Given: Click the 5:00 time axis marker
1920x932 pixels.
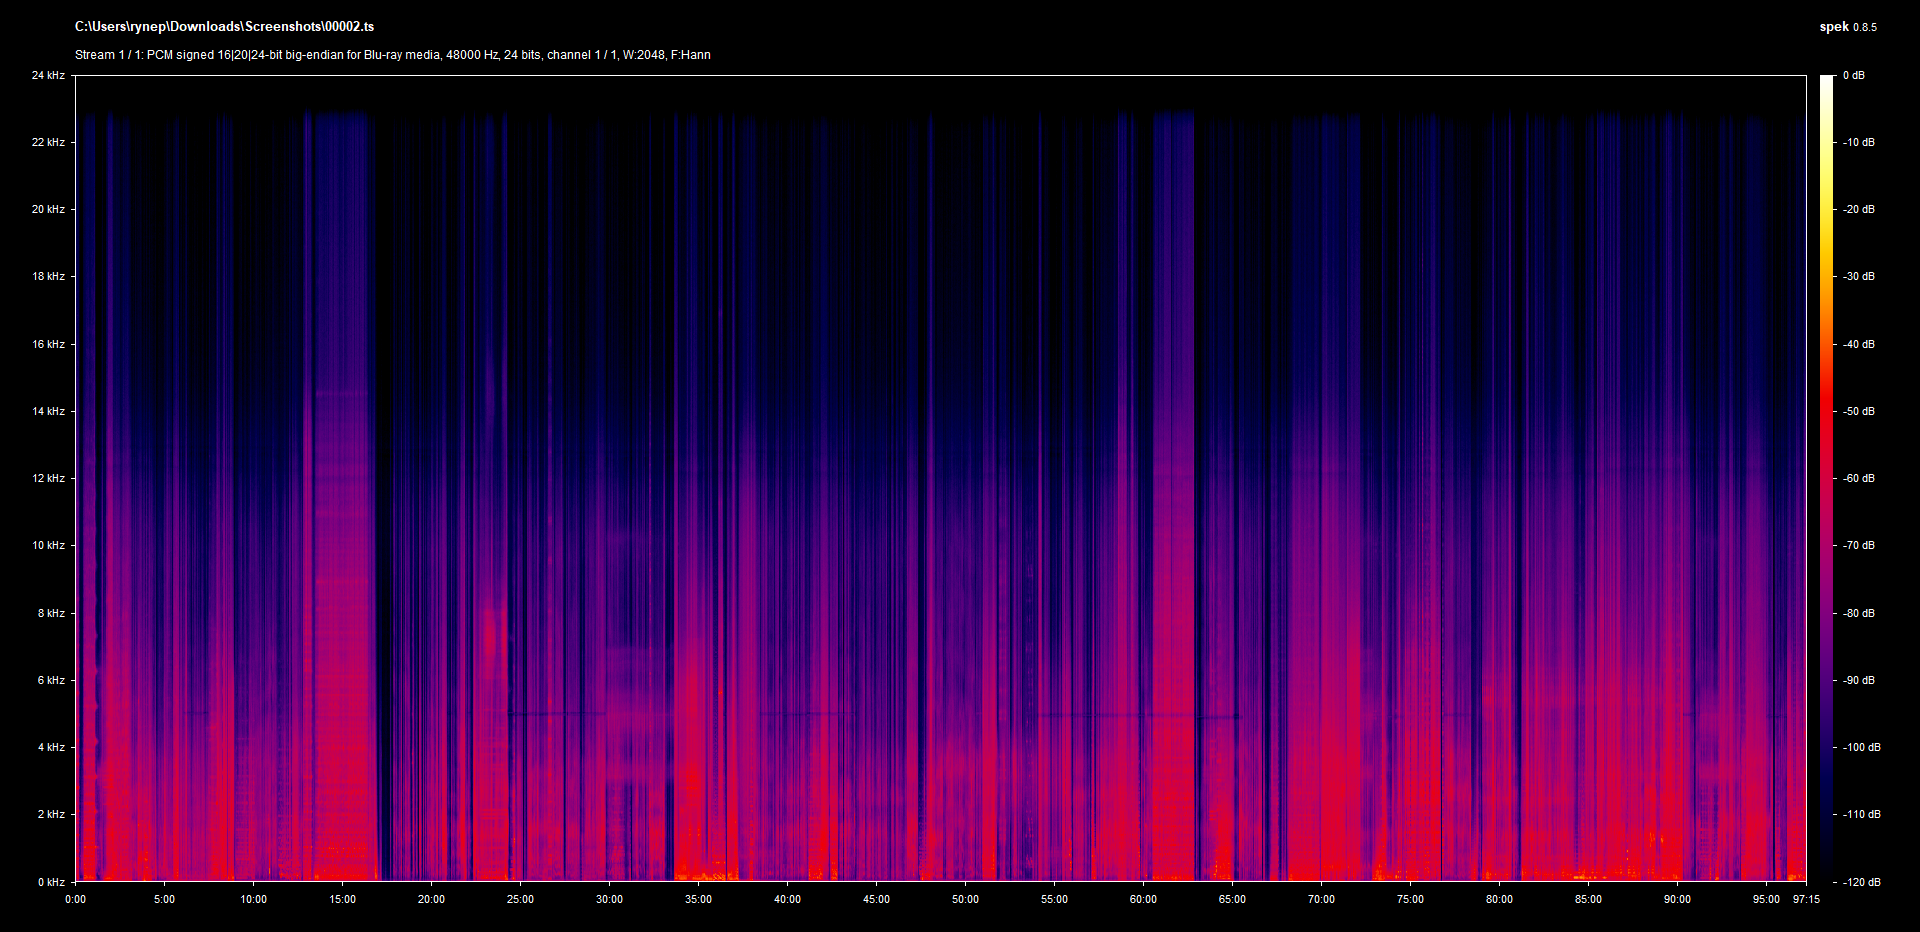Looking at the screenshot, I should click(165, 900).
